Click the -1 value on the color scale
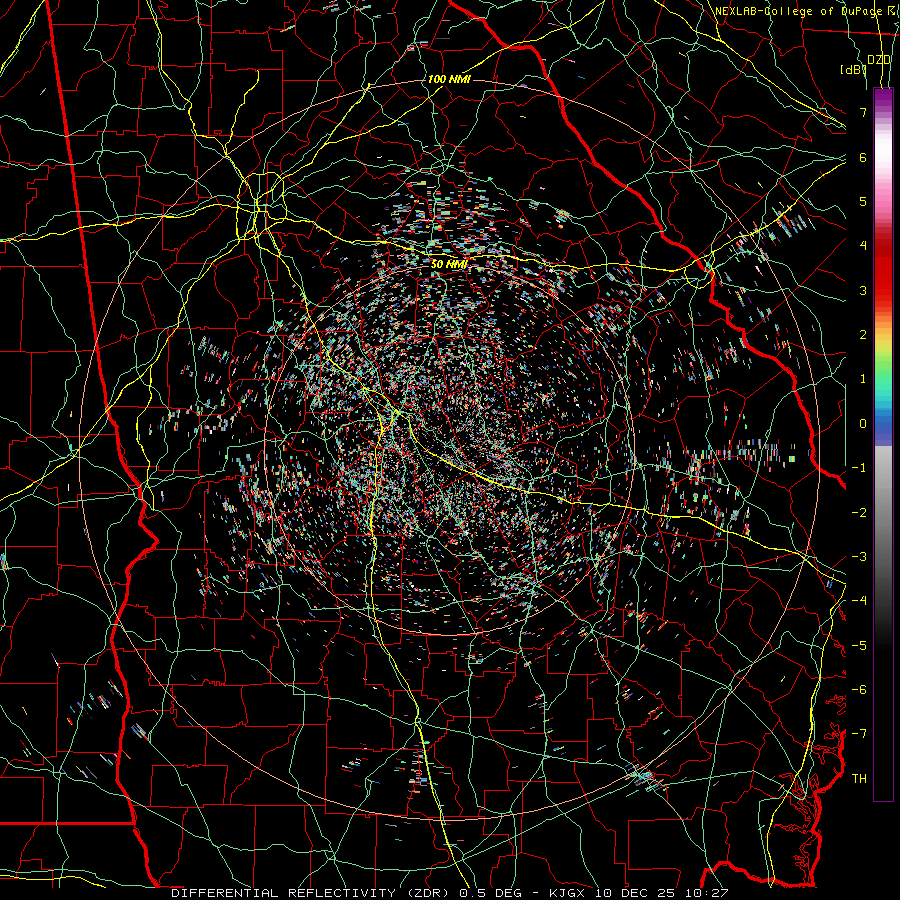The width and height of the screenshot is (900, 900). point(859,468)
